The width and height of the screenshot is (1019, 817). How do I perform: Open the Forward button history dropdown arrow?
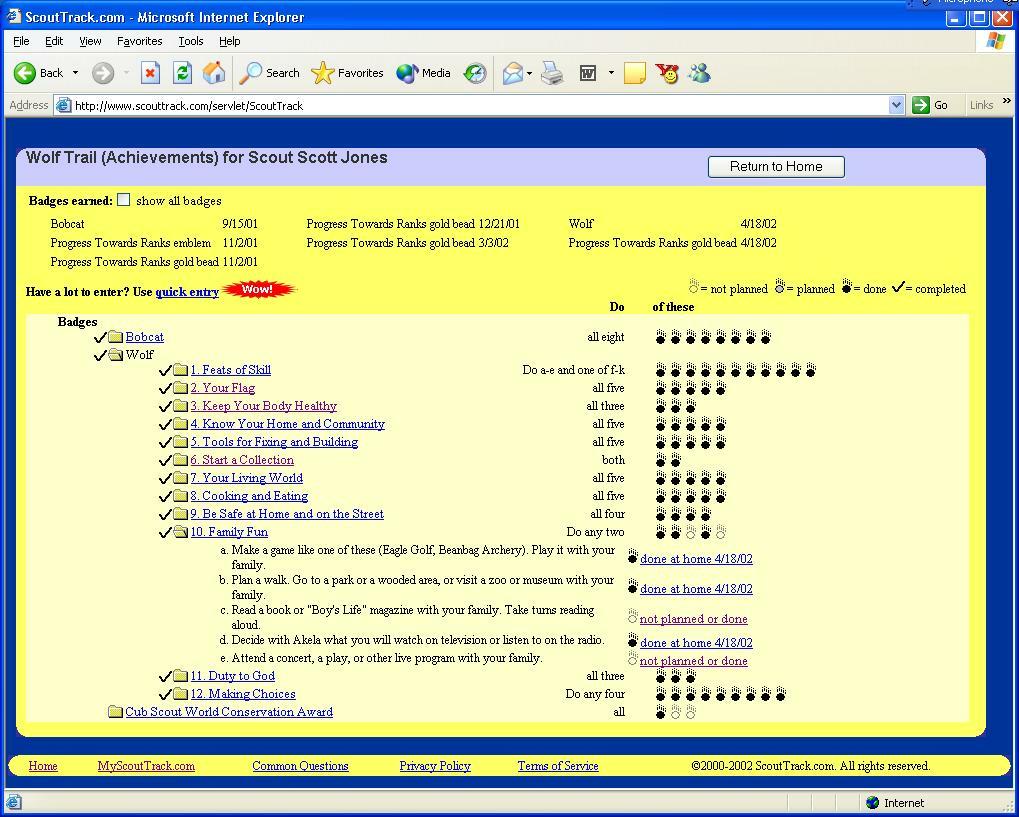(x=126, y=73)
